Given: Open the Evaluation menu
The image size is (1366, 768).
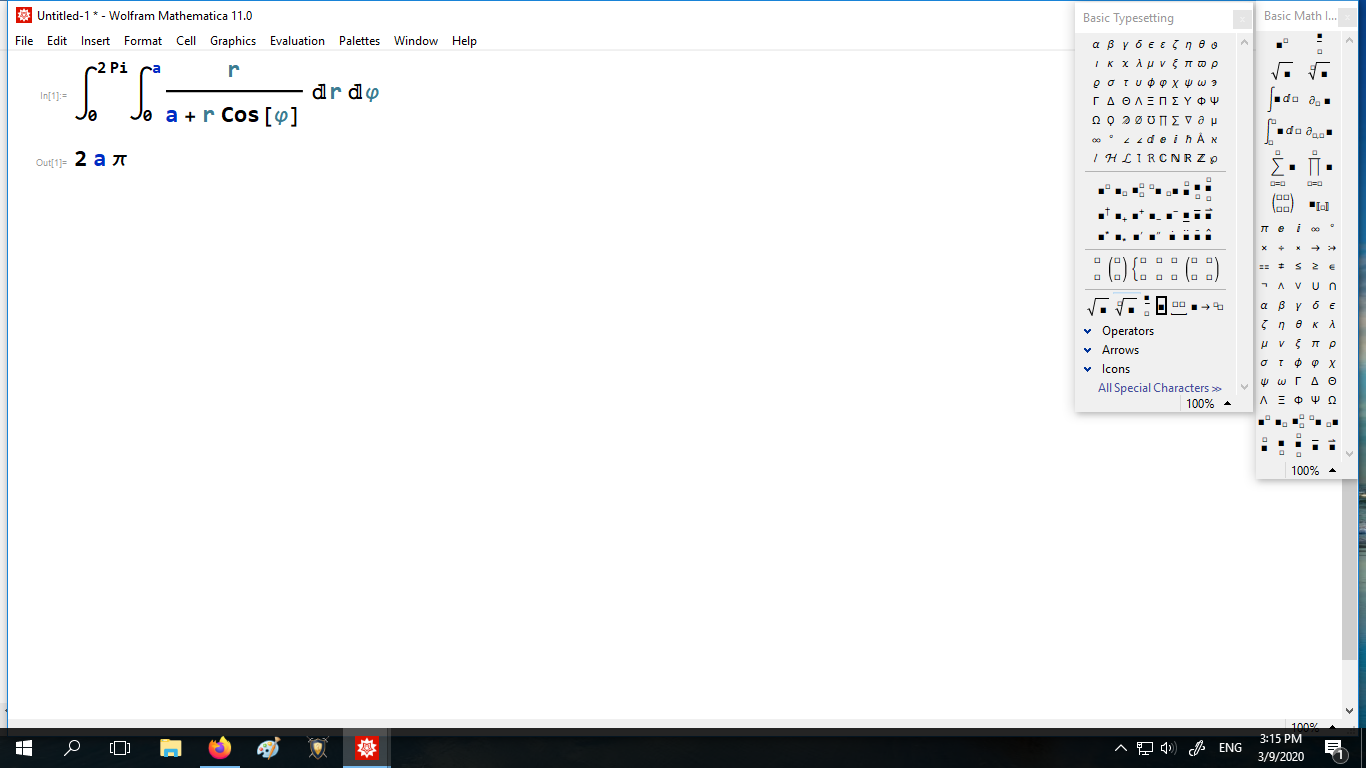Looking at the screenshot, I should click(x=297, y=41).
